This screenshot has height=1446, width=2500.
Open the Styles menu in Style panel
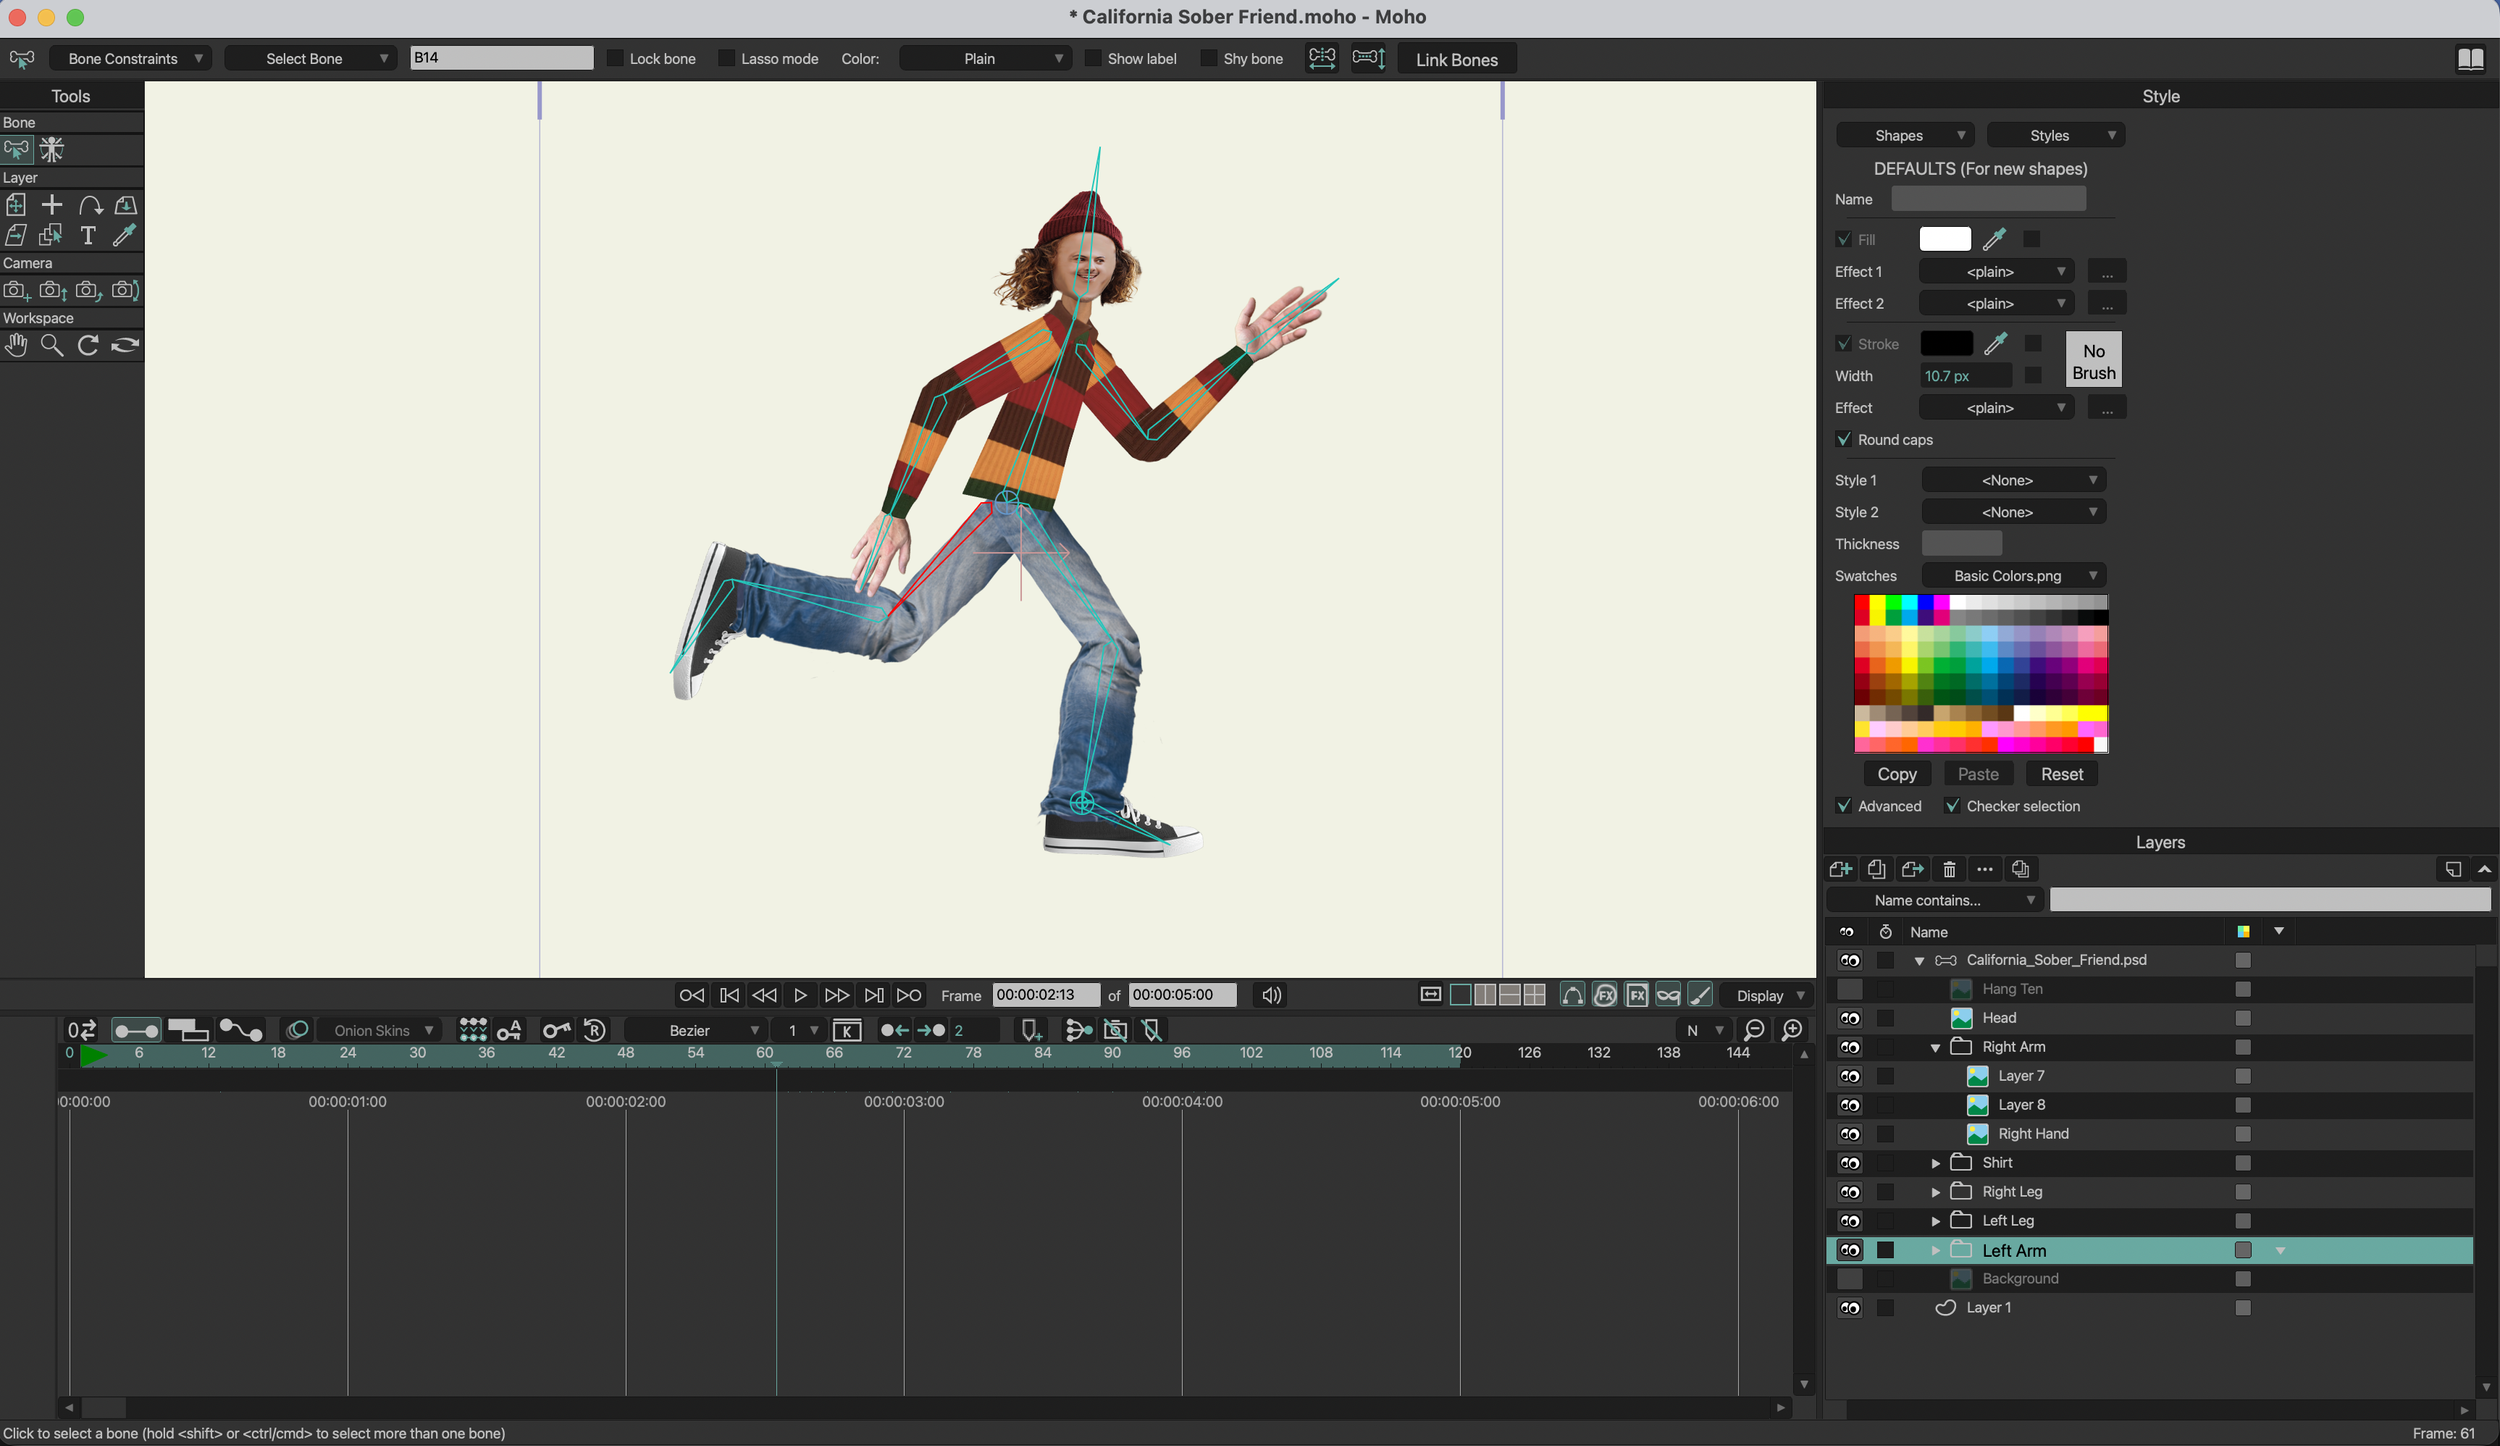[x=2056, y=136]
